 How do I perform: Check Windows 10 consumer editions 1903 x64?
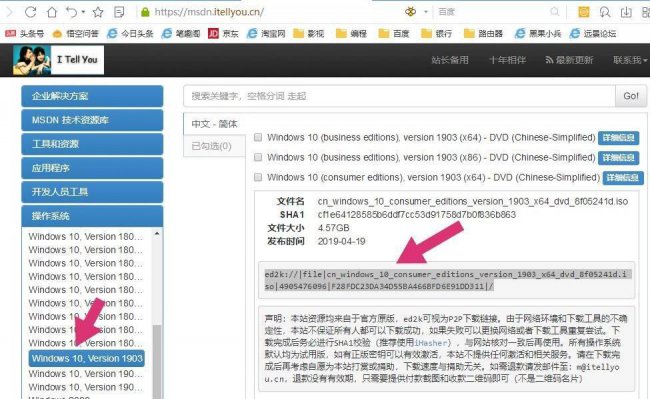tap(258, 177)
